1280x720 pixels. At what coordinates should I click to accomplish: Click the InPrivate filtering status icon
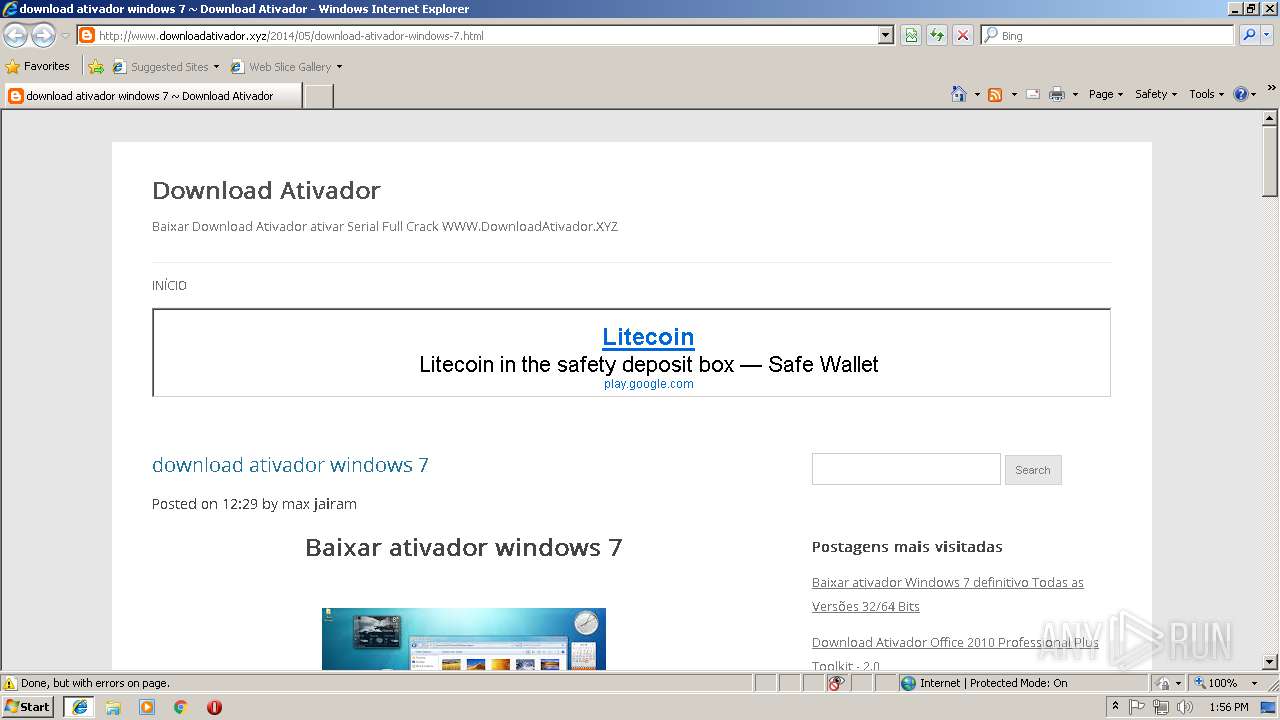836,683
